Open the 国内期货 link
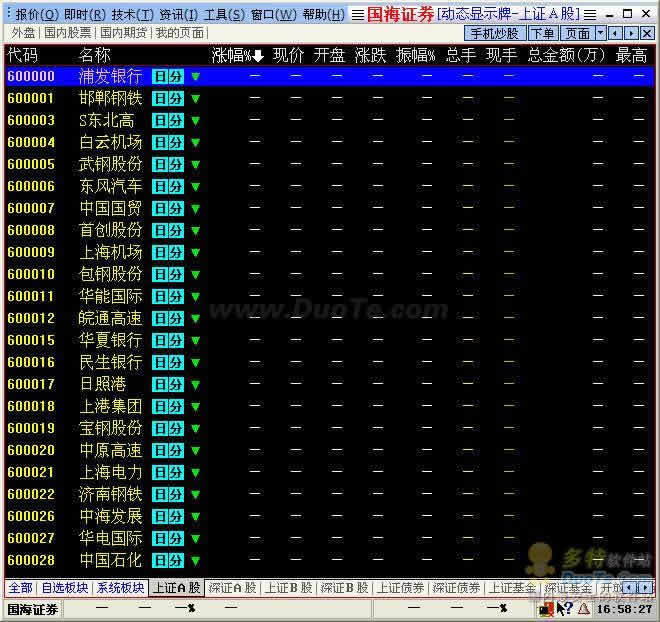660x622 pixels. click(123, 32)
